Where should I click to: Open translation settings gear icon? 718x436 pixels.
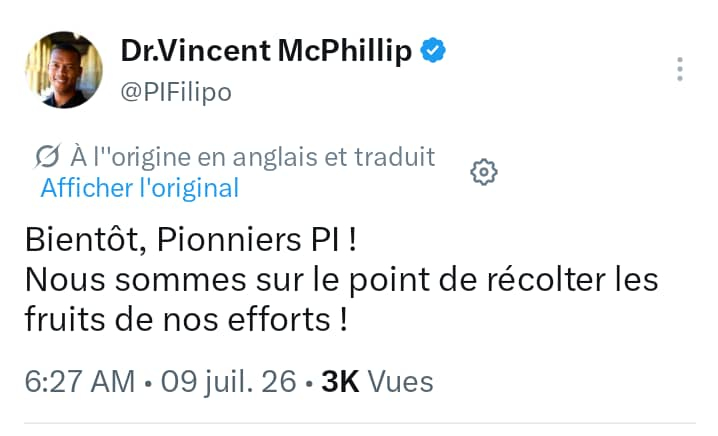pos(484,172)
